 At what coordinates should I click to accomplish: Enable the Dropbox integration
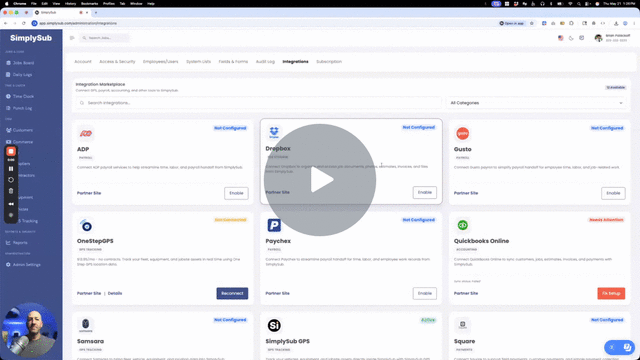pyautogui.click(x=424, y=192)
